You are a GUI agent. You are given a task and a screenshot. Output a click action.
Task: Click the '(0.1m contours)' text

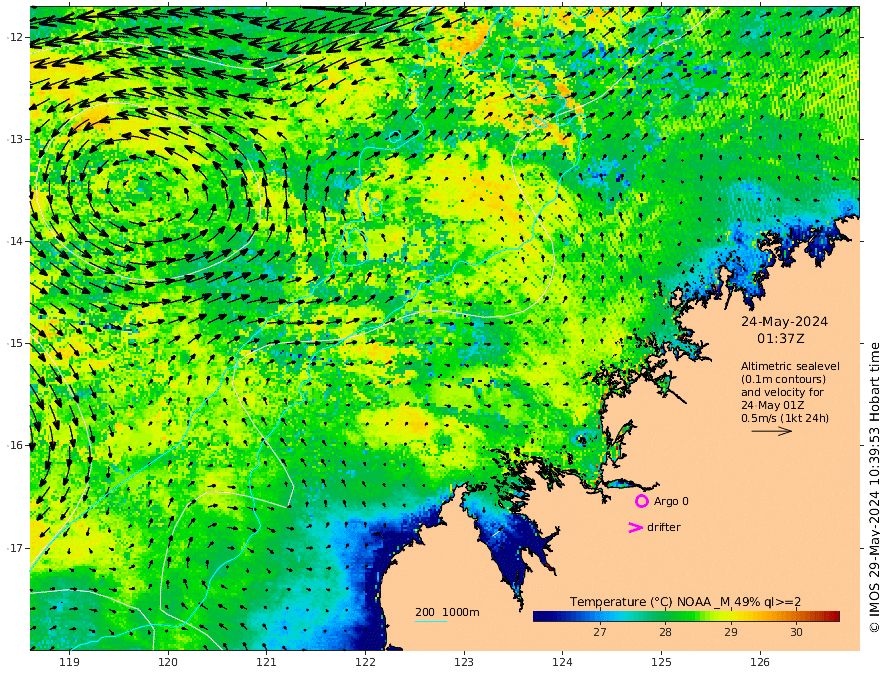point(783,379)
